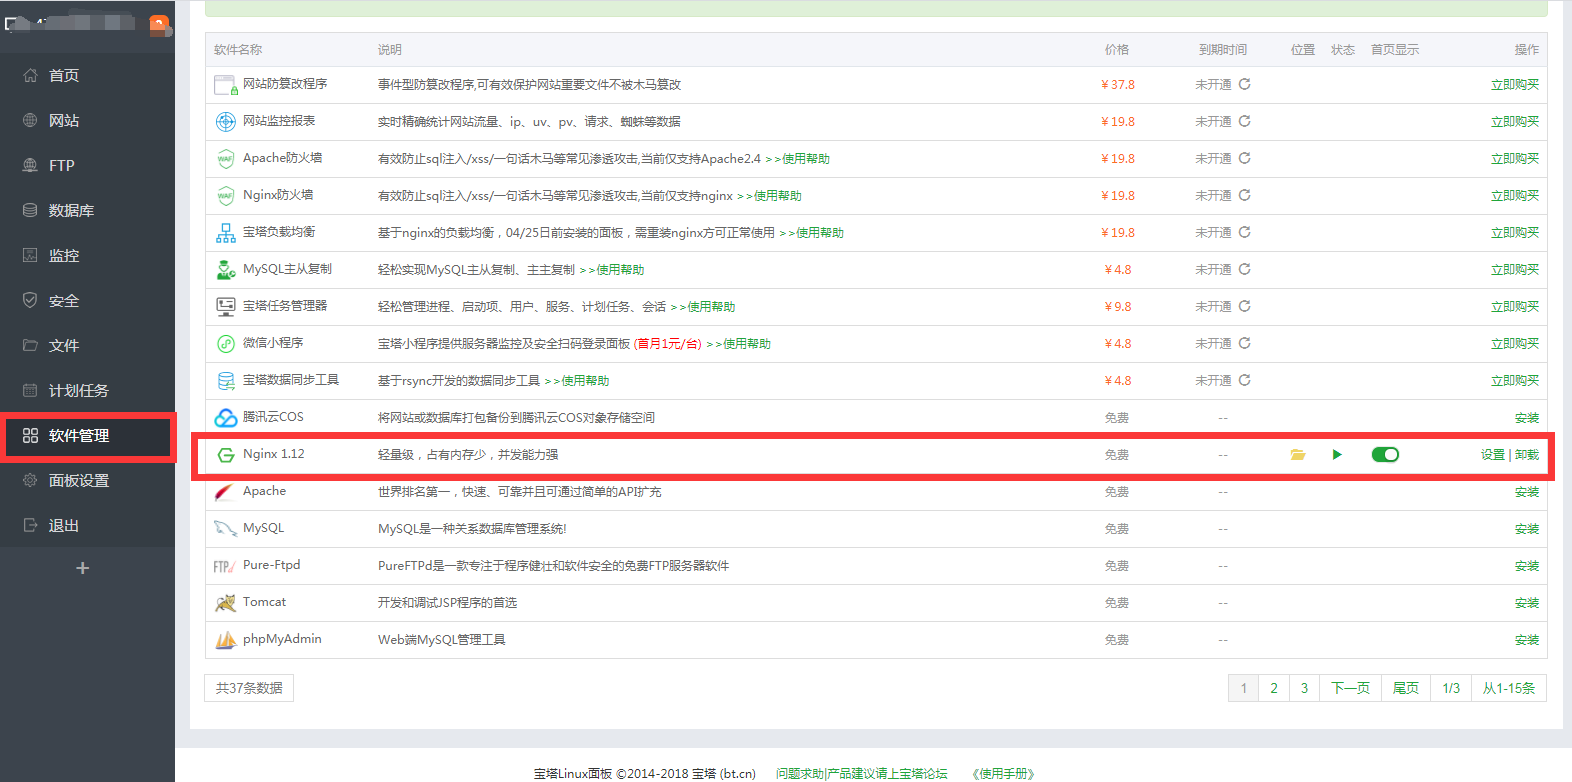This screenshot has height=782, width=1572.
Task: Click the 网站监控报表 row icon
Action: coord(226,122)
